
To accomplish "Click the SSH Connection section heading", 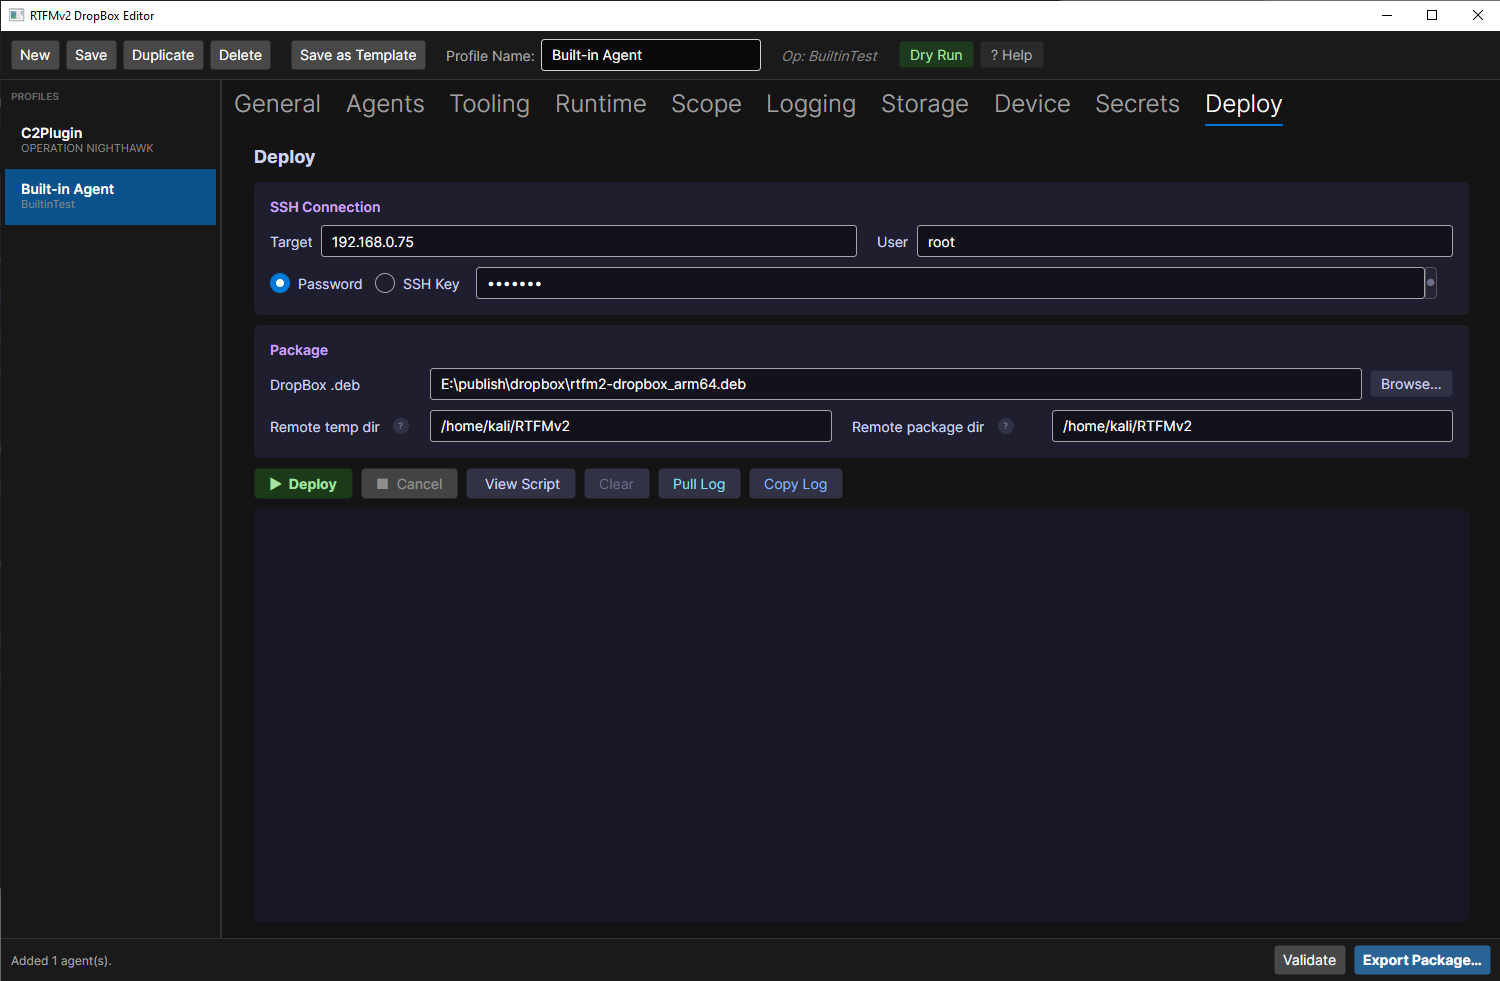I will 325,207.
